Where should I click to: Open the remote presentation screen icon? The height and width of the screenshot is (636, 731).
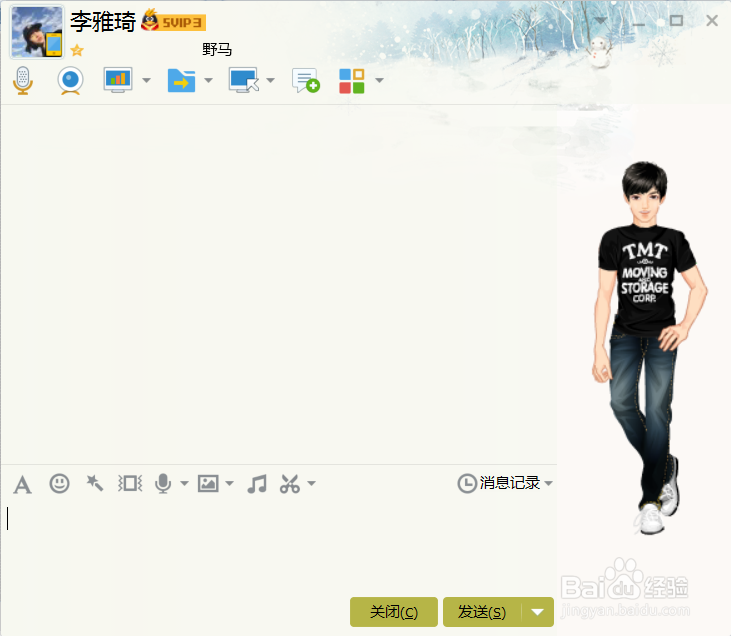pyautogui.click(x=118, y=80)
